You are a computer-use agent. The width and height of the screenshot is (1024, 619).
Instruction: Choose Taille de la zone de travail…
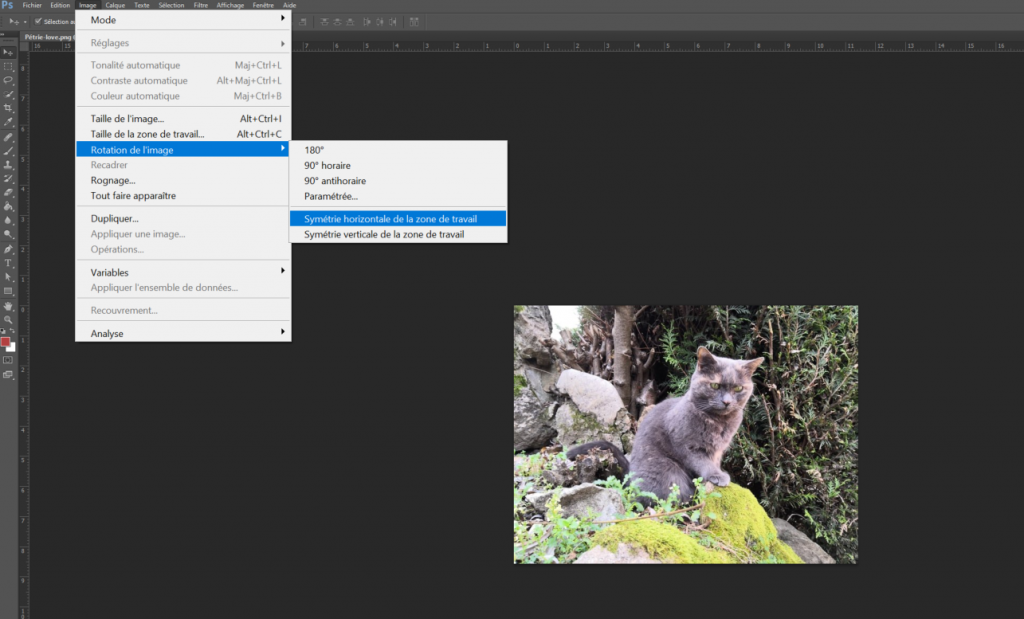[x=184, y=134]
